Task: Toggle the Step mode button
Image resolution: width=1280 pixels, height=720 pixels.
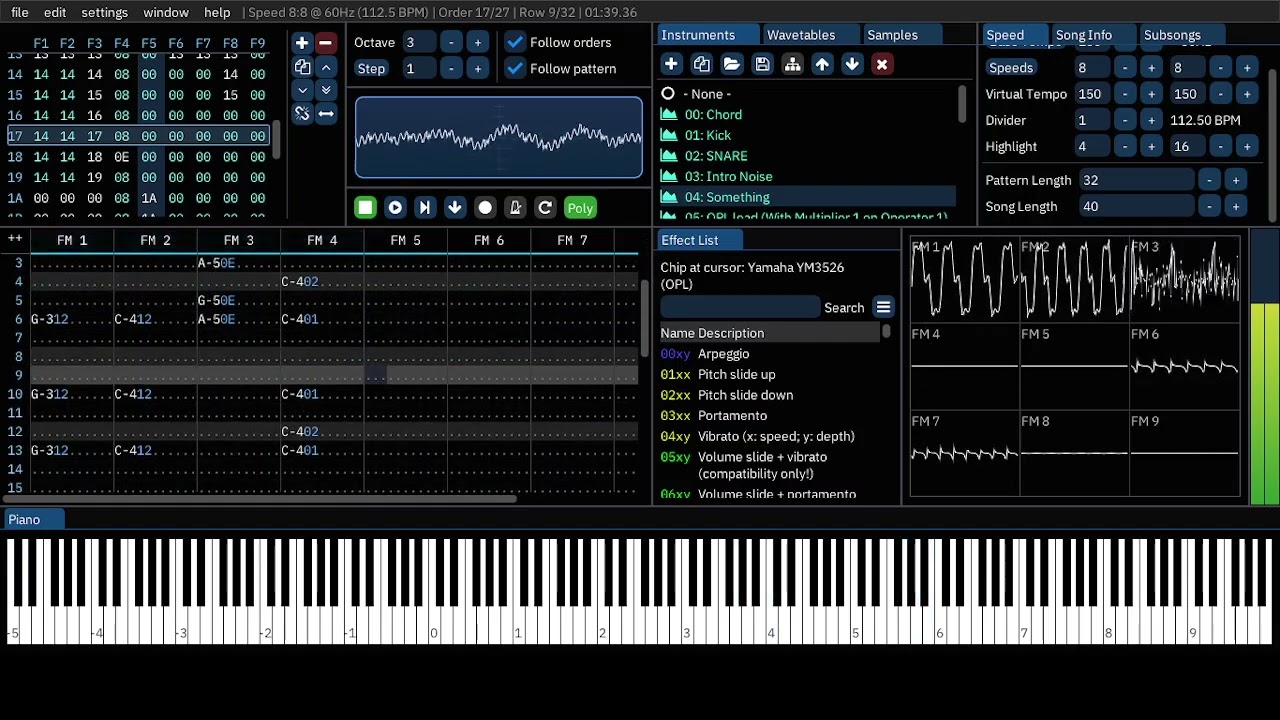Action: [x=371, y=68]
